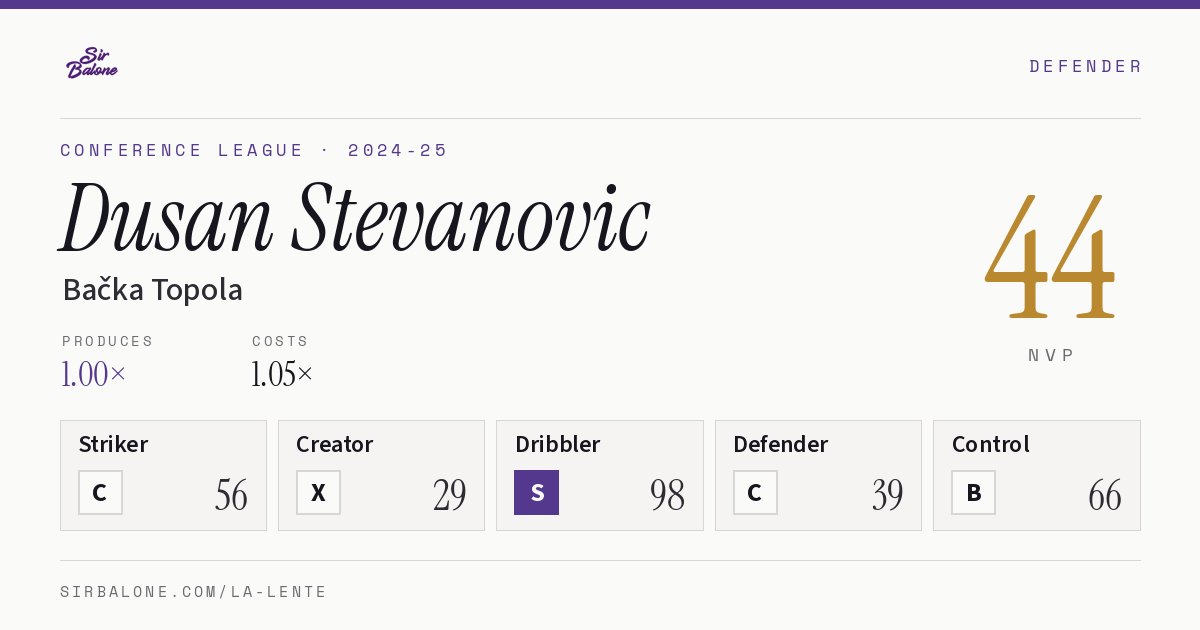The image size is (1200, 630).
Task: Click the Costs 1.05× value
Action: tap(282, 374)
